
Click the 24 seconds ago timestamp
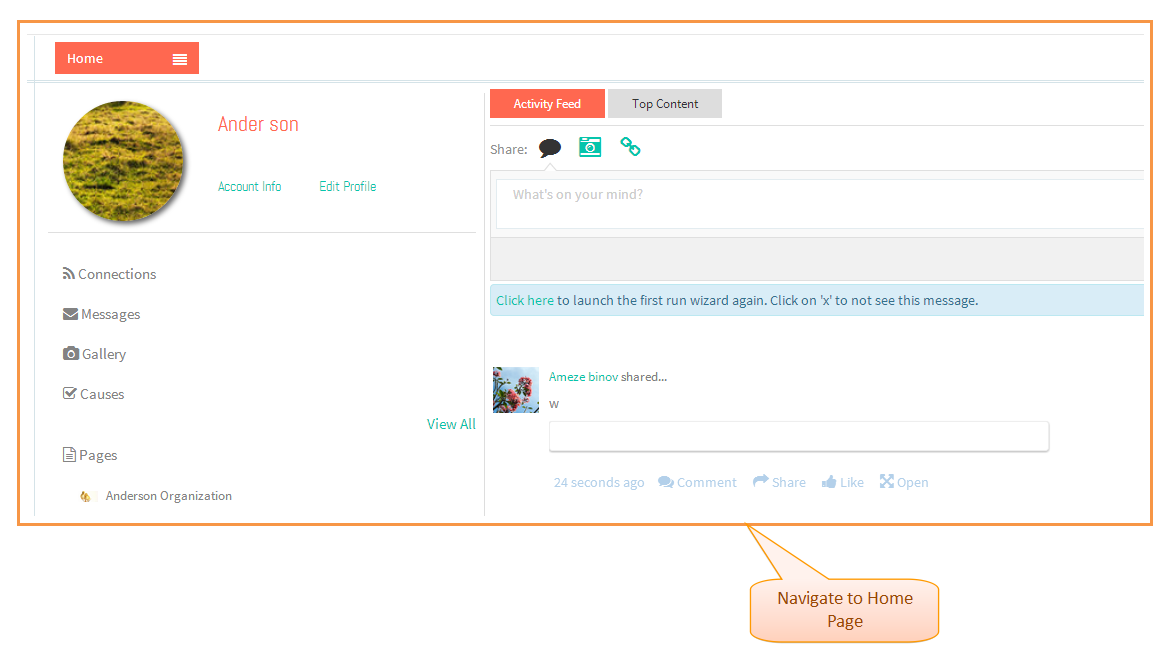coord(599,483)
